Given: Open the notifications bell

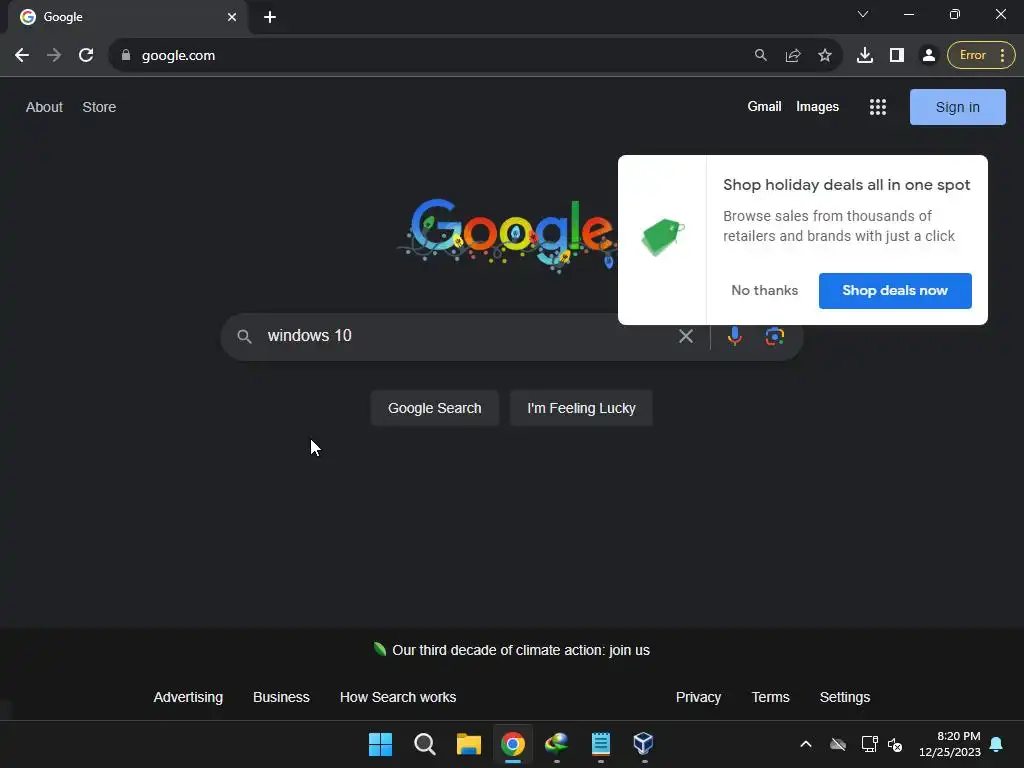Looking at the screenshot, I should (997, 744).
